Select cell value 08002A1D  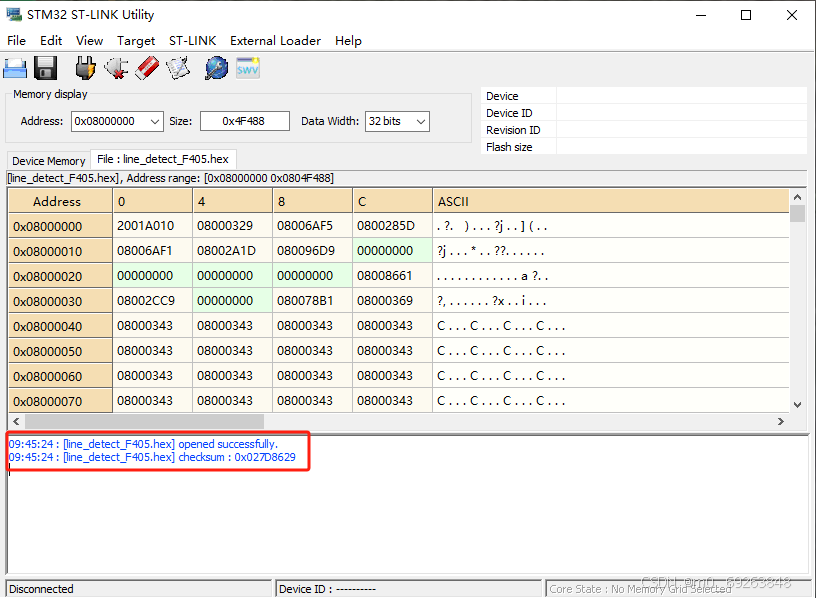pyautogui.click(x=233, y=251)
